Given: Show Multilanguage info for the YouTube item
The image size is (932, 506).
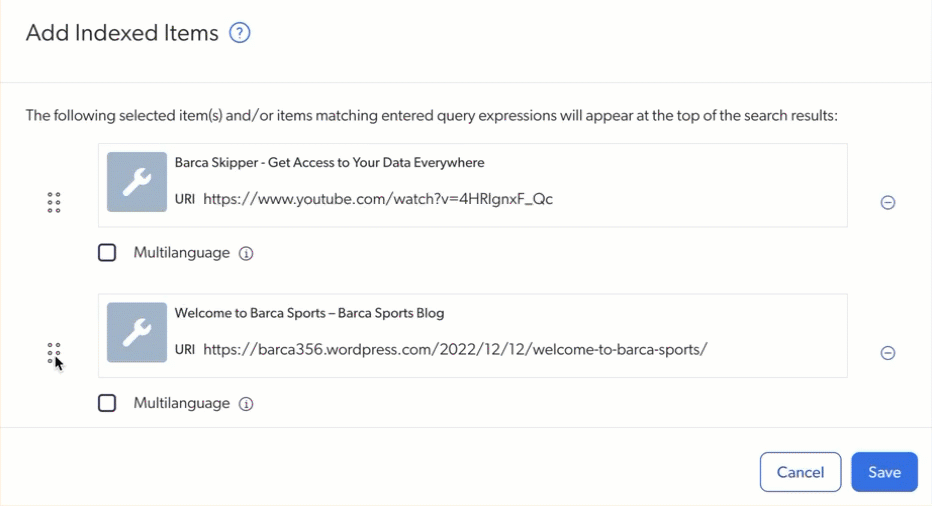Looking at the screenshot, I should (x=245, y=253).
